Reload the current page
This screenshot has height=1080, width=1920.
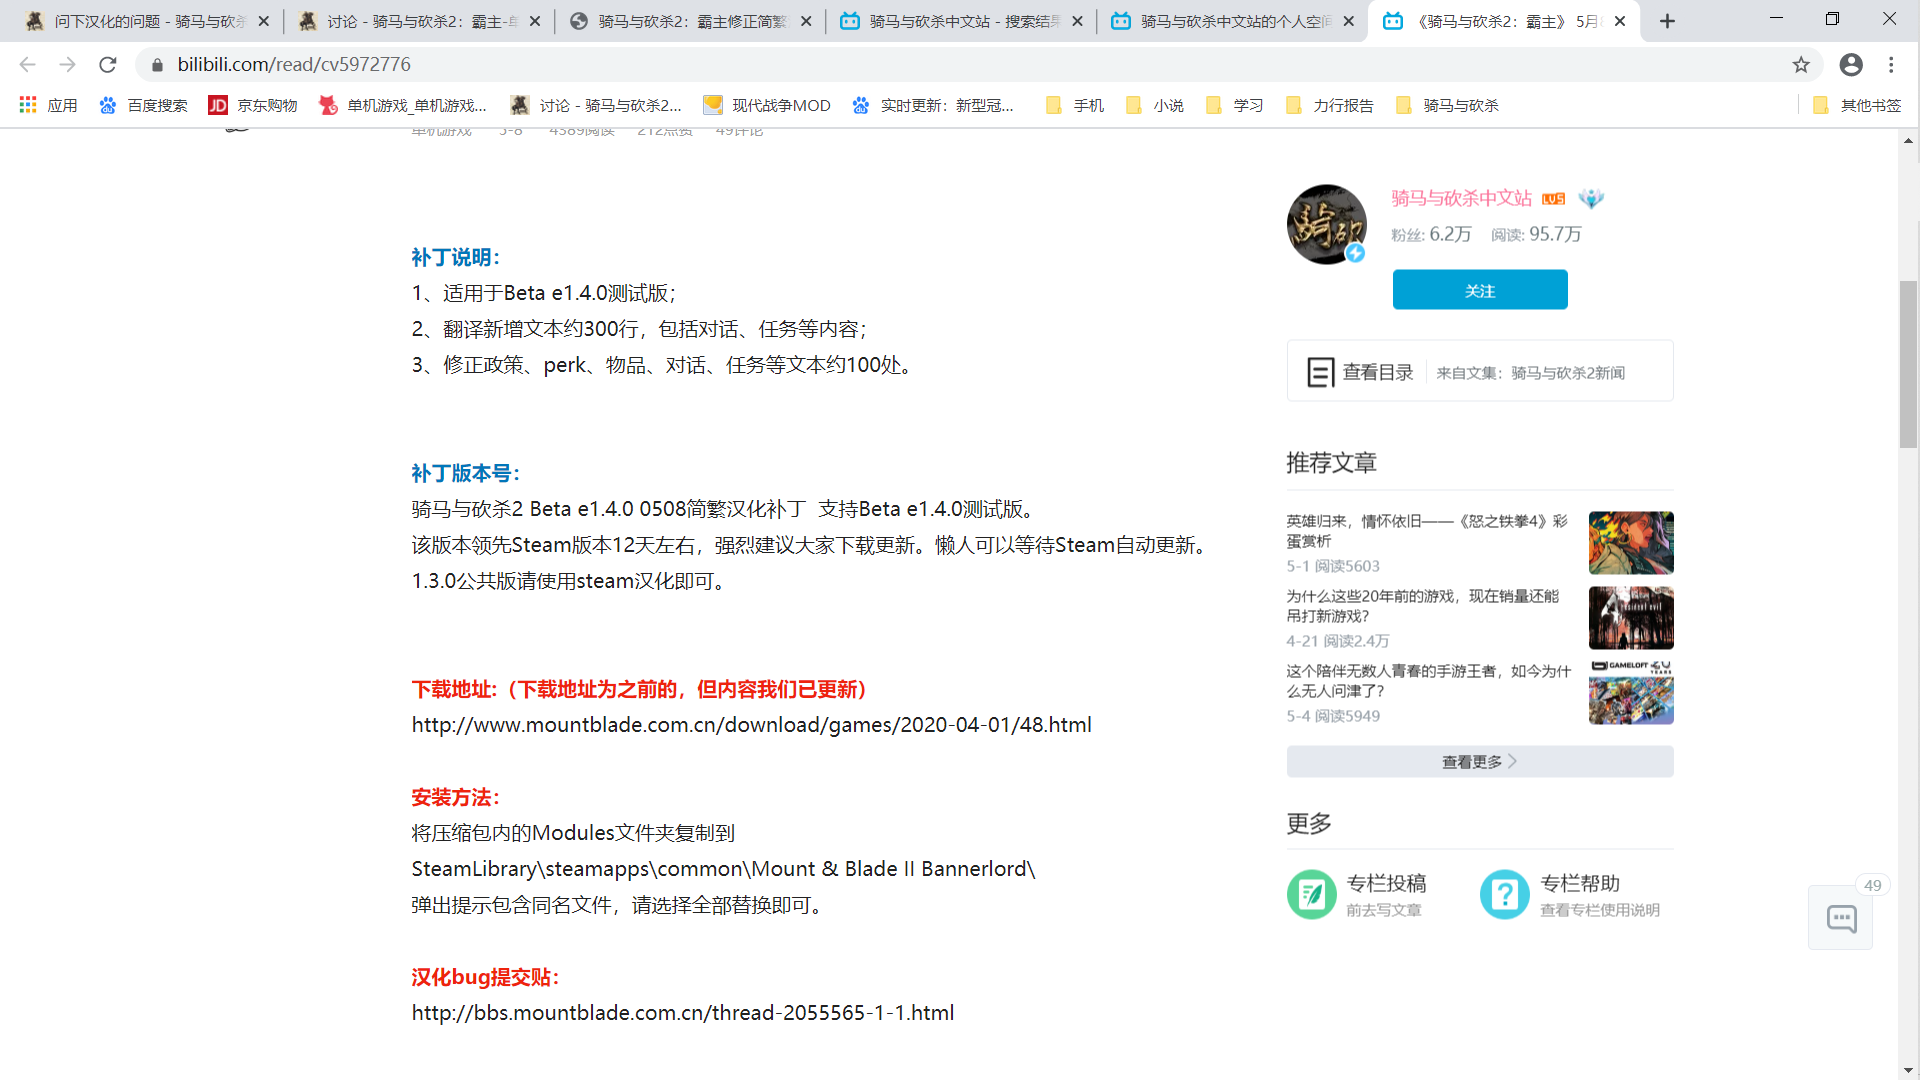(108, 64)
